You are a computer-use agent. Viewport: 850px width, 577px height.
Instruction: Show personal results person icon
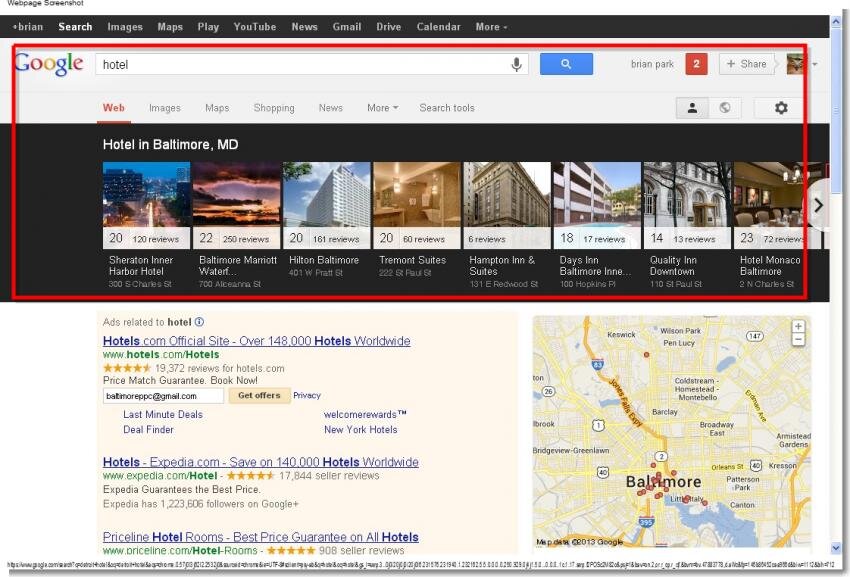click(x=692, y=108)
